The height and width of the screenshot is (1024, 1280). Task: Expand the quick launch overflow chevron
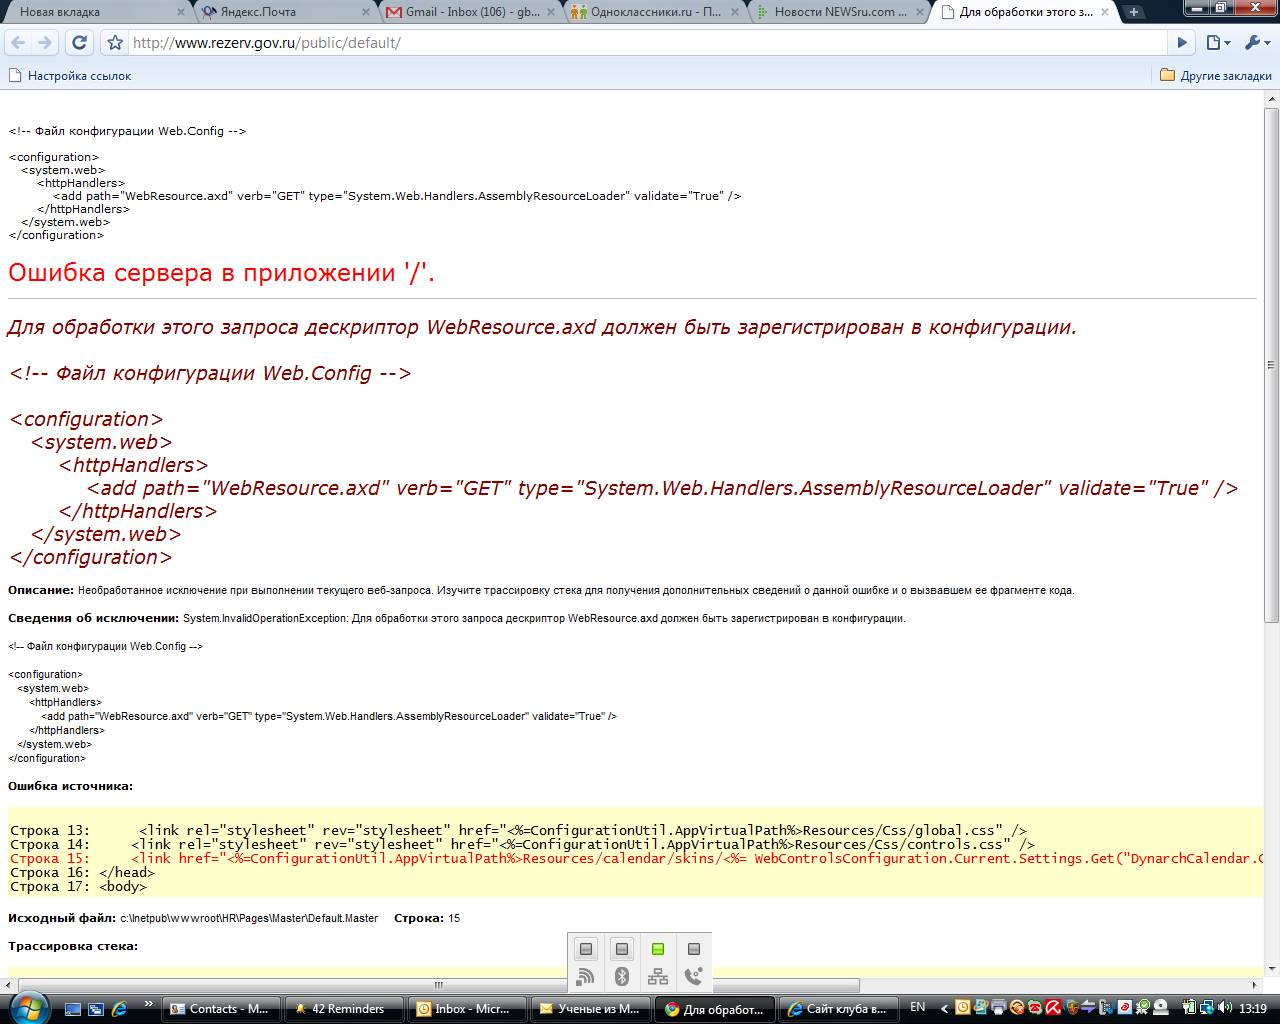coord(149,1004)
